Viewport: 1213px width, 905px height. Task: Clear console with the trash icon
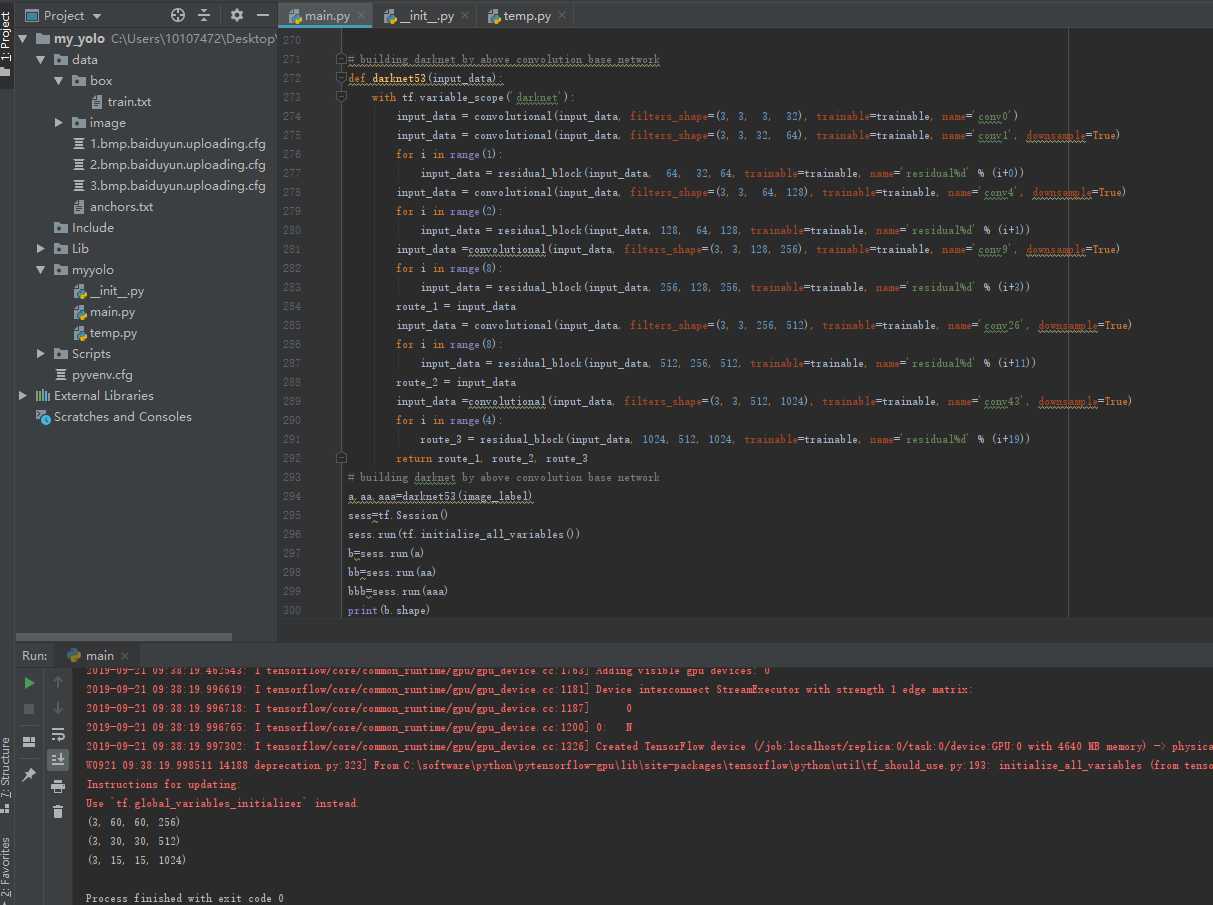tap(58, 811)
